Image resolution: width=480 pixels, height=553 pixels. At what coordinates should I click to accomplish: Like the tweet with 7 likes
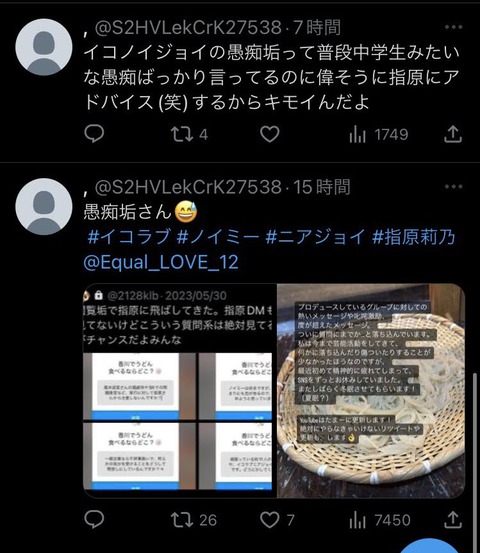click(x=277, y=520)
